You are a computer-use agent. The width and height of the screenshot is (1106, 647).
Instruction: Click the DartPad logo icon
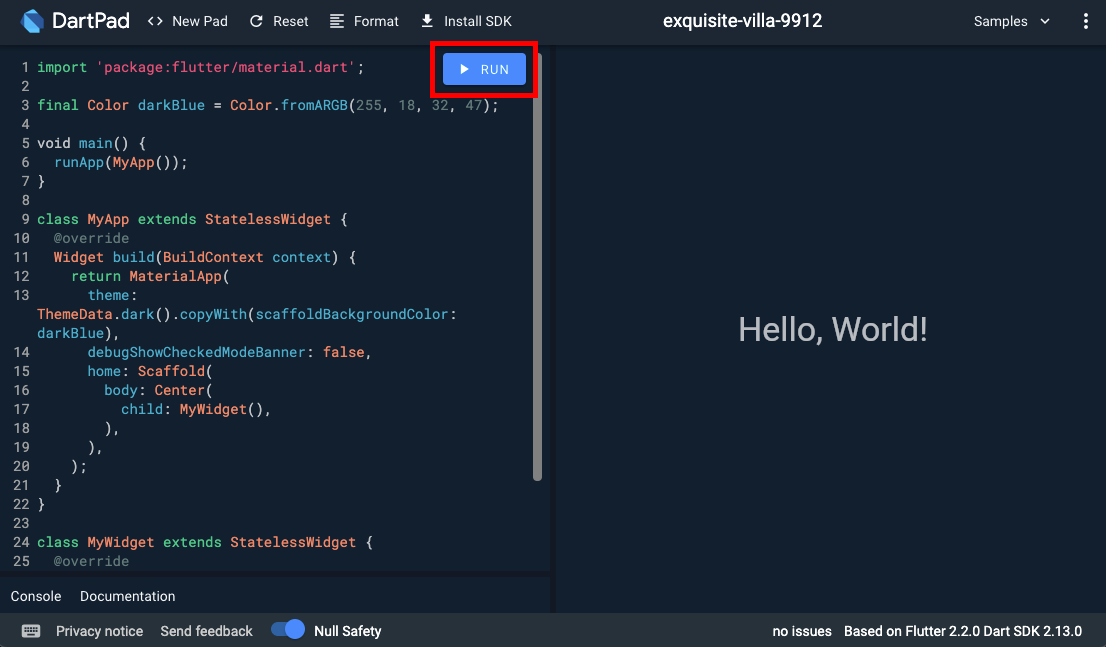(x=32, y=21)
